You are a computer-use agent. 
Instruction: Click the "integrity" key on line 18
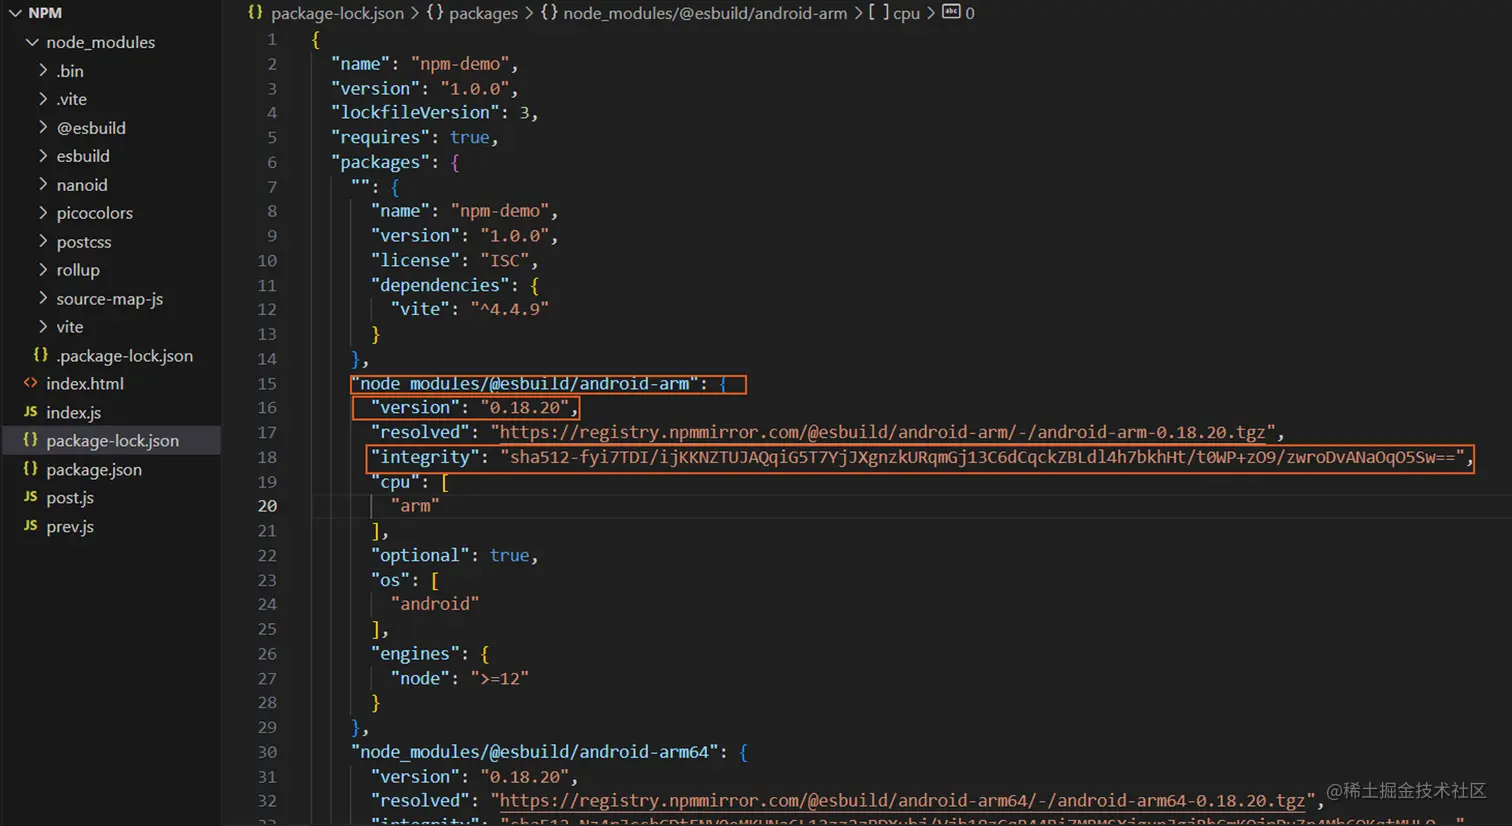[x=425, y=457]
